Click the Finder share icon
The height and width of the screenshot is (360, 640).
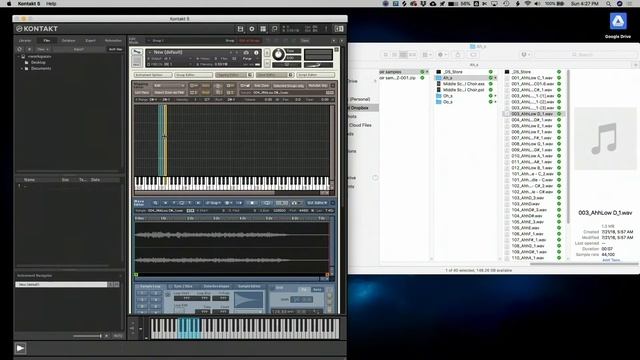tap(458, 54)
